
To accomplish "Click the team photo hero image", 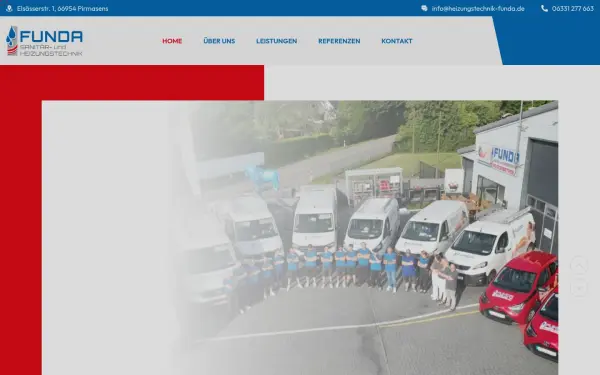I will point(300,238).
